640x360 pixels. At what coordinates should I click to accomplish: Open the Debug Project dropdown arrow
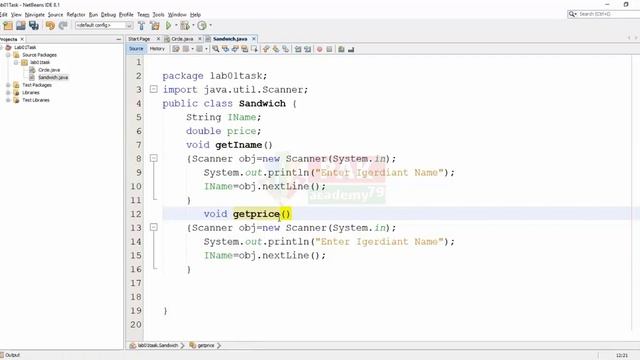click(193, 25)
